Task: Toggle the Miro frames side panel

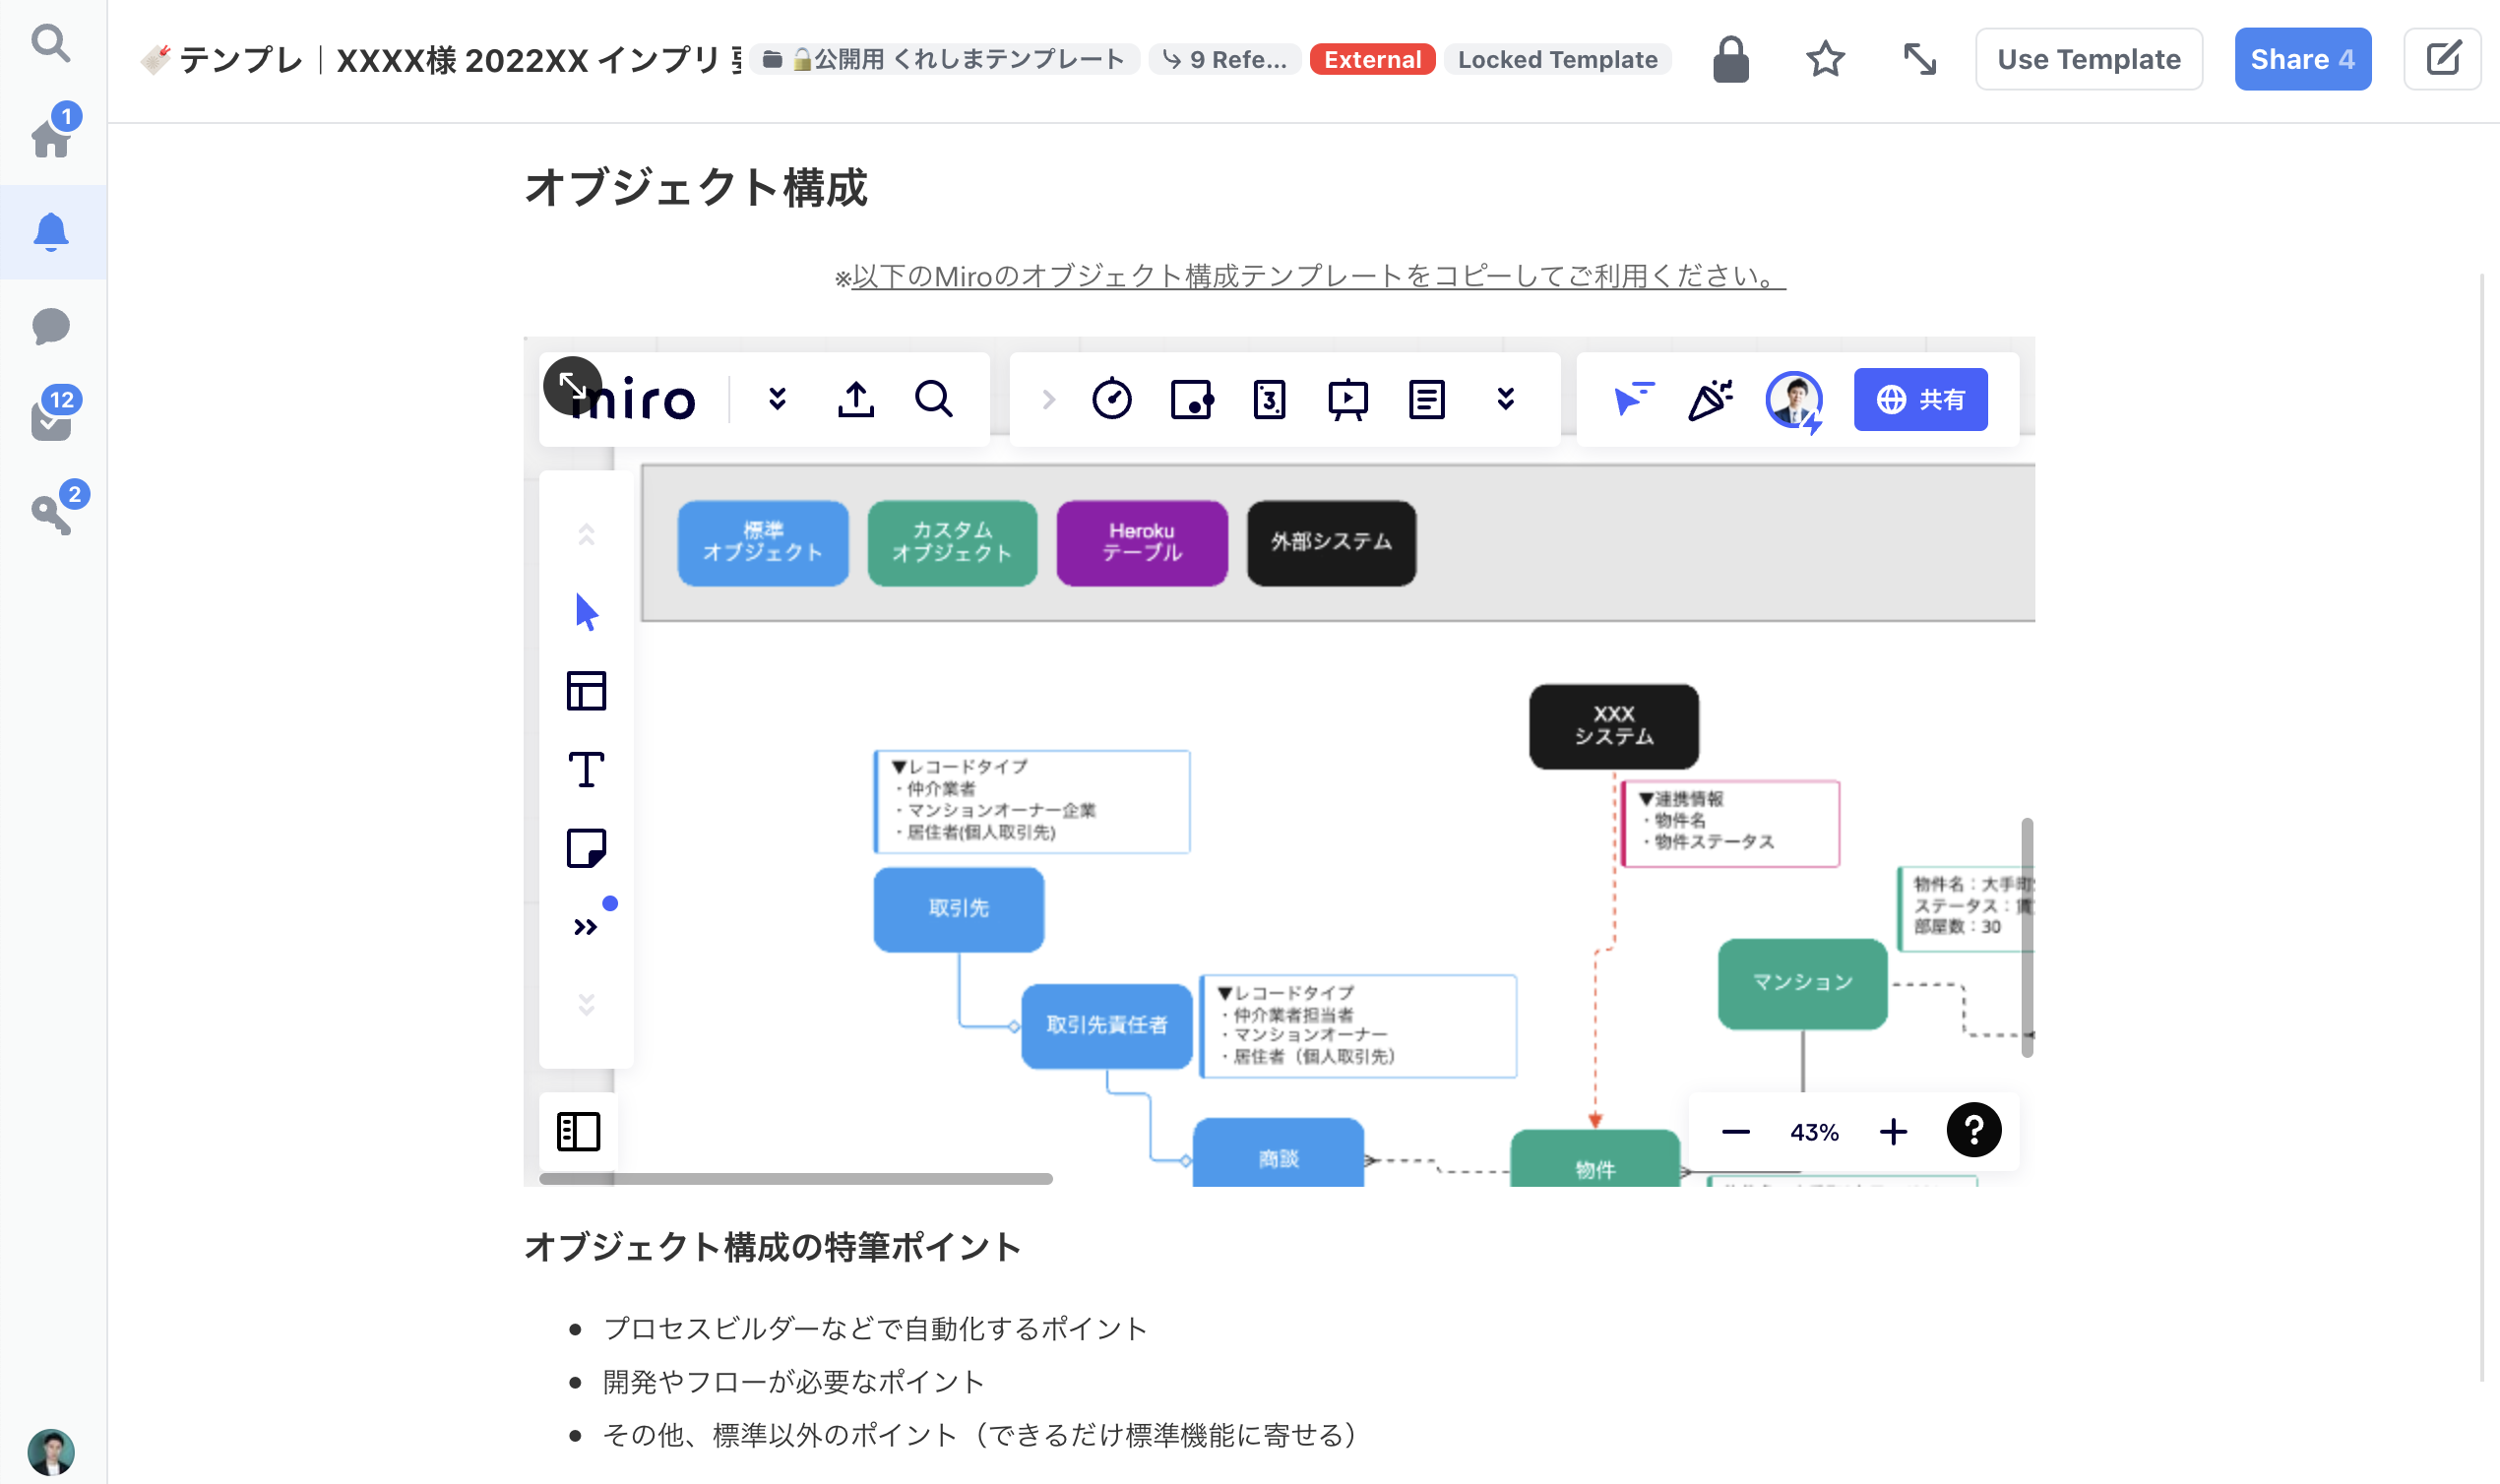Action: (578, 1131)
